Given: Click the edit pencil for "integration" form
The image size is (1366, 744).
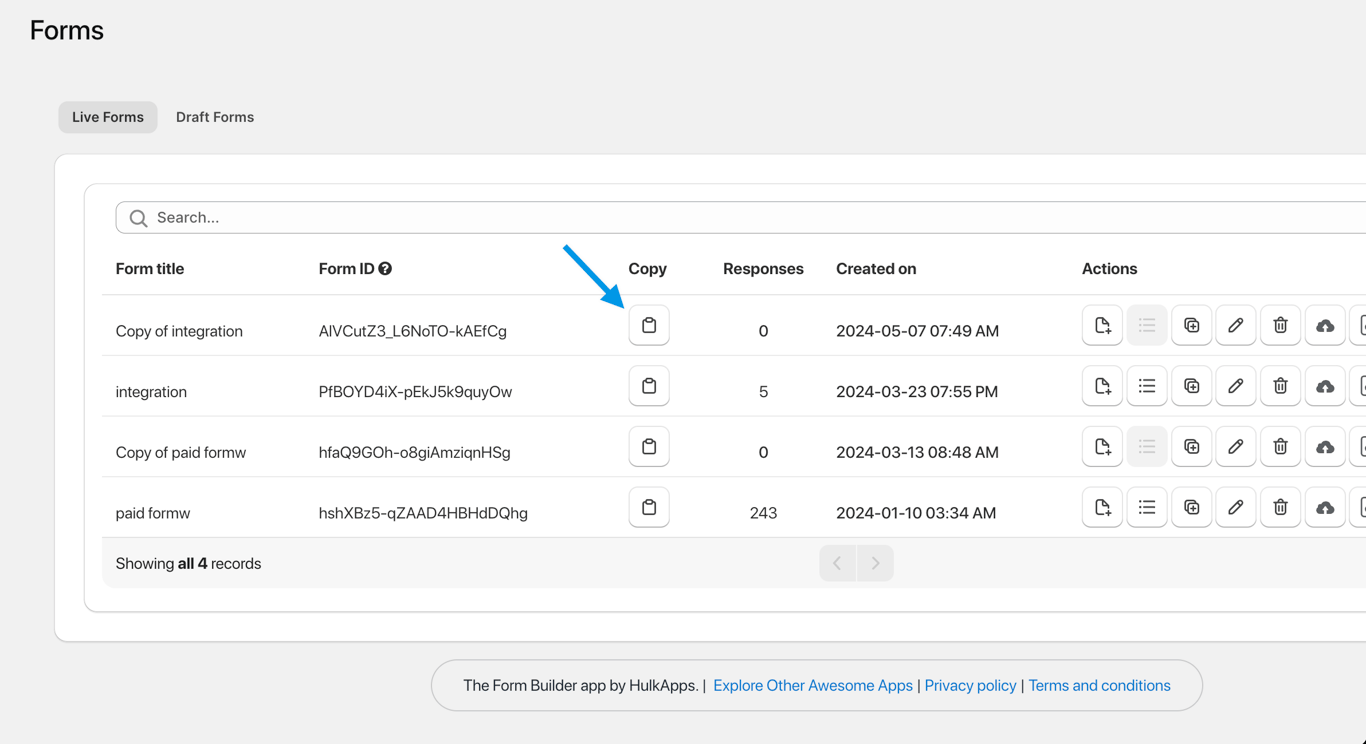Looking at the screenshot, I should coord(1236,387).
